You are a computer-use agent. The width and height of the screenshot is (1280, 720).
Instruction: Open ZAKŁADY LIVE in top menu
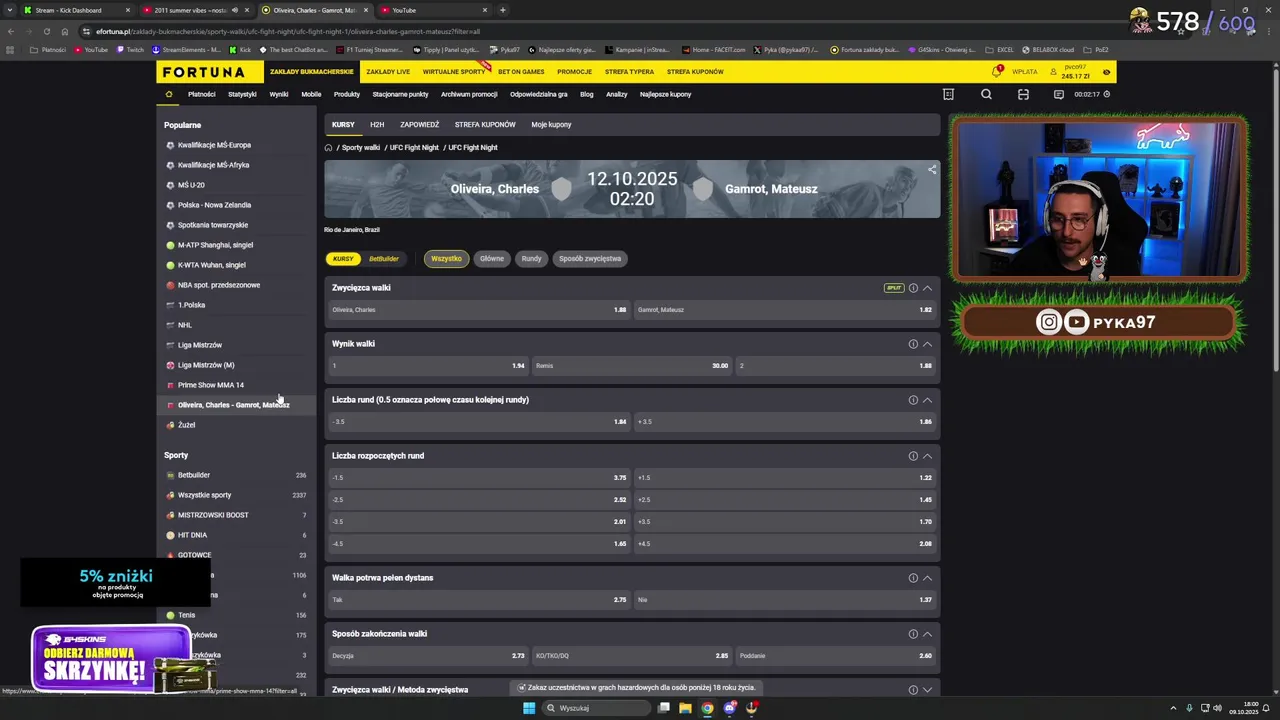[x=388, y=72]
